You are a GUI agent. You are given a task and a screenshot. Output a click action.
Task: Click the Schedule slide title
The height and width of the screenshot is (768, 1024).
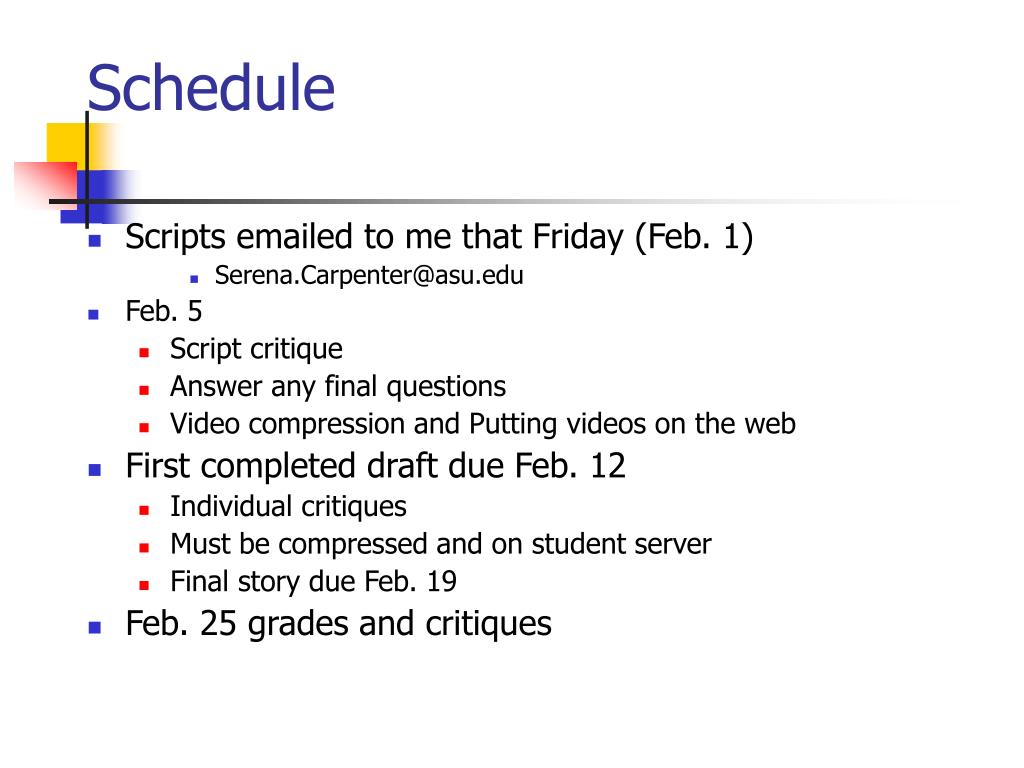(x=211, y=88)
